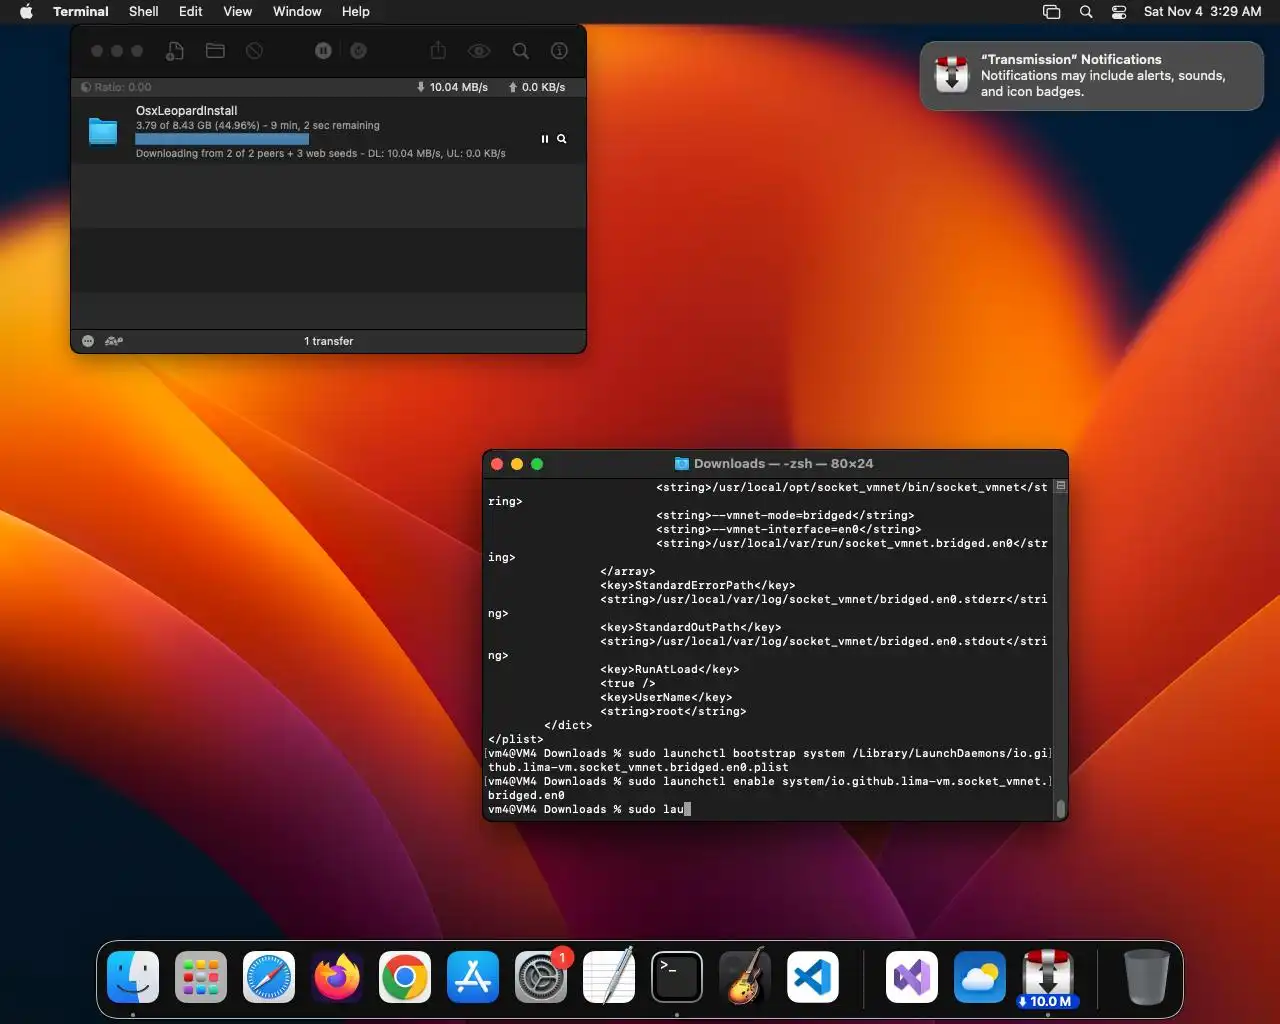Screen dimensions: 1280x1024
Task: Open the Shell menu
Action: pyautogui.click(x=144, y=12)
